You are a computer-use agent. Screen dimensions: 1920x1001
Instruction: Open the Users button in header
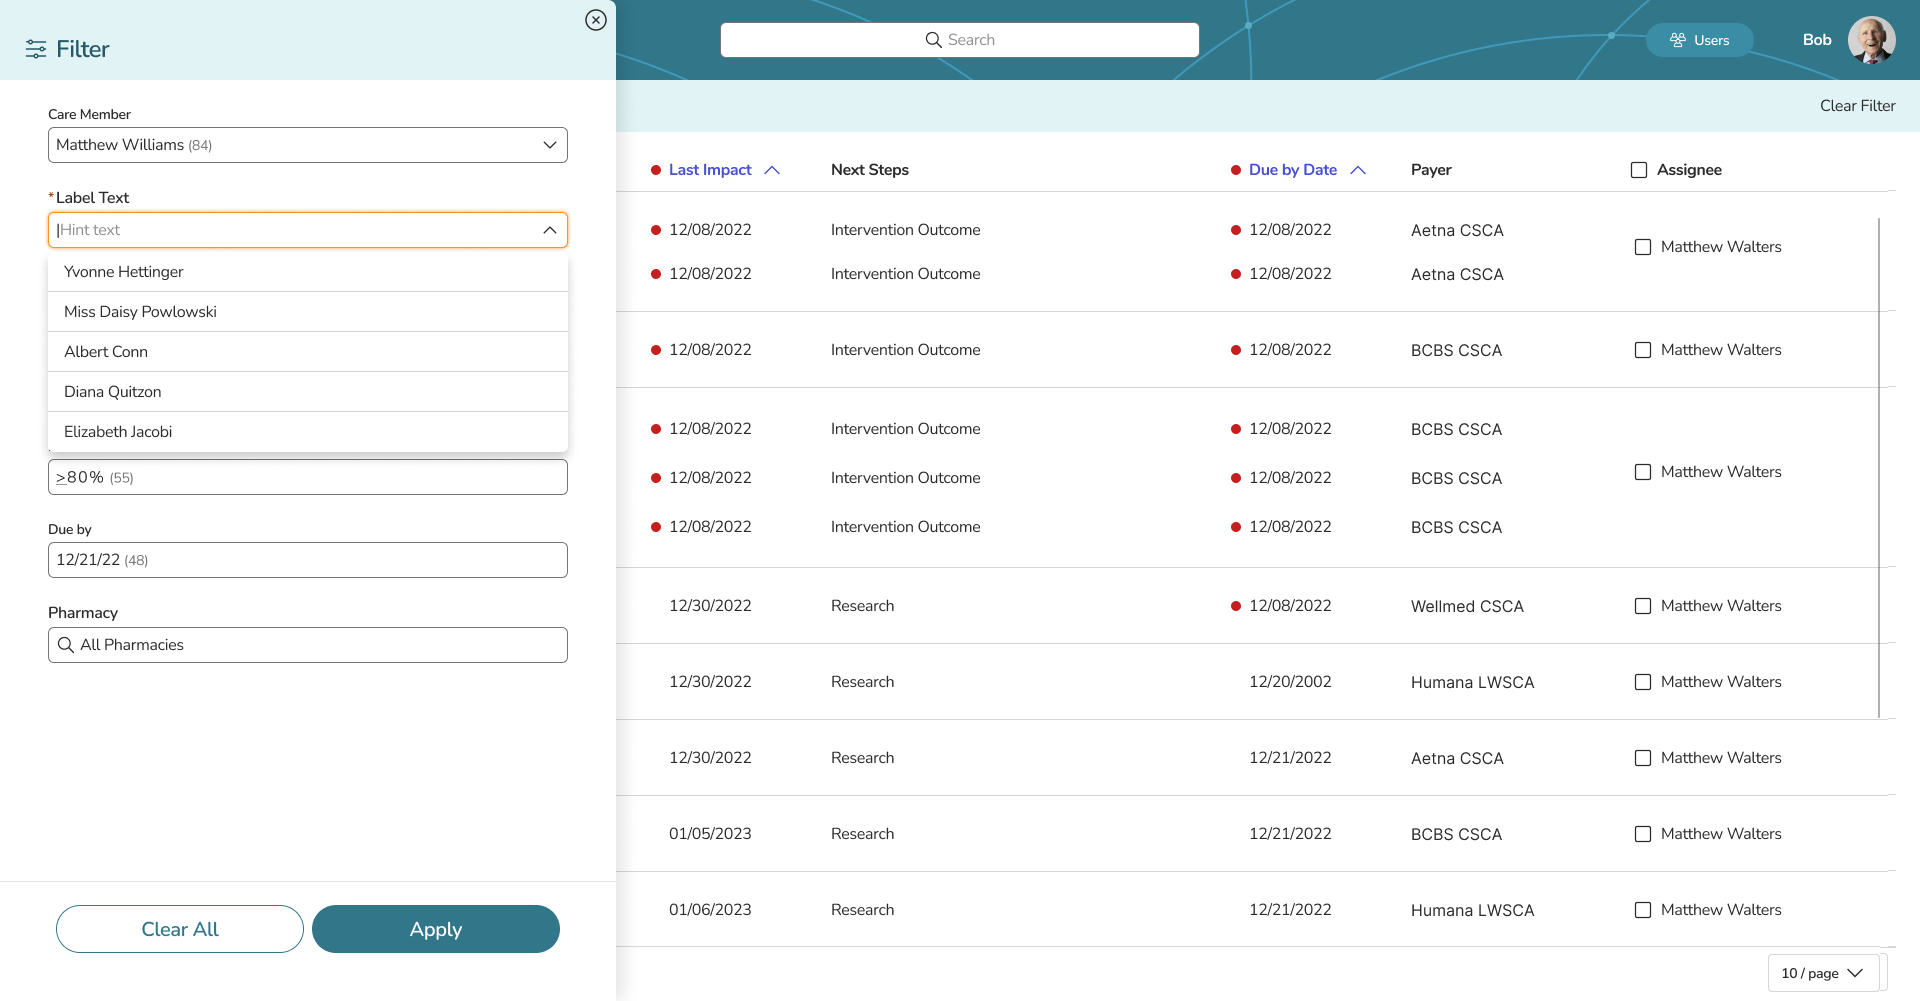tap(1699, 40)
